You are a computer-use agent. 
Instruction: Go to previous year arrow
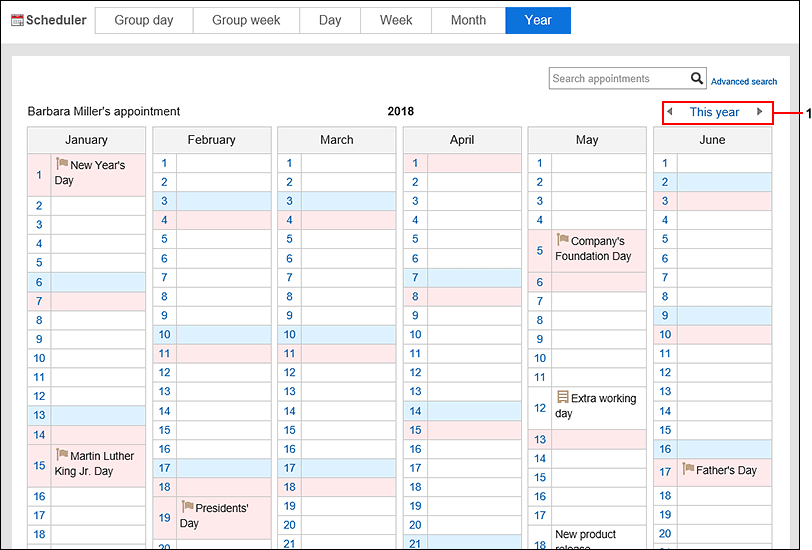point(670,111)
